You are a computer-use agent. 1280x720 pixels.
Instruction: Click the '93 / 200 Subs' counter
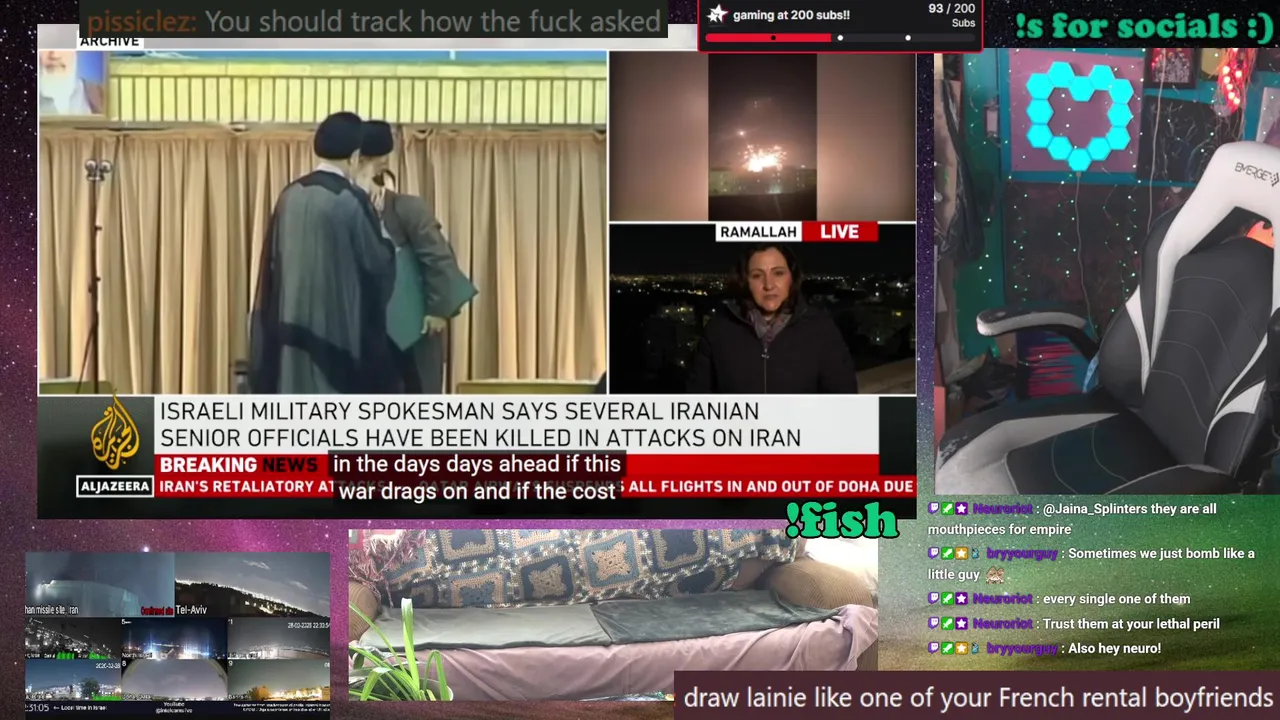point(950,15)
